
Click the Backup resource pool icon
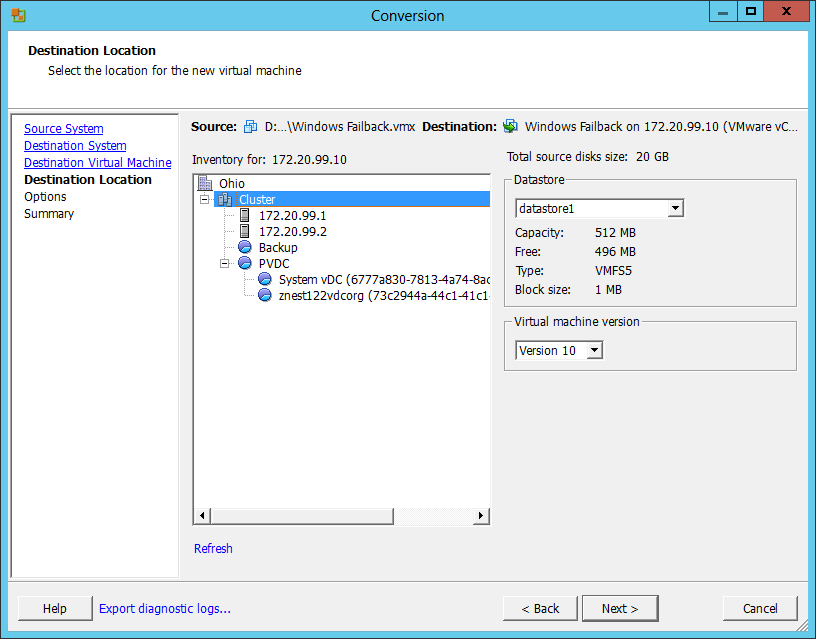pos(245,247)
